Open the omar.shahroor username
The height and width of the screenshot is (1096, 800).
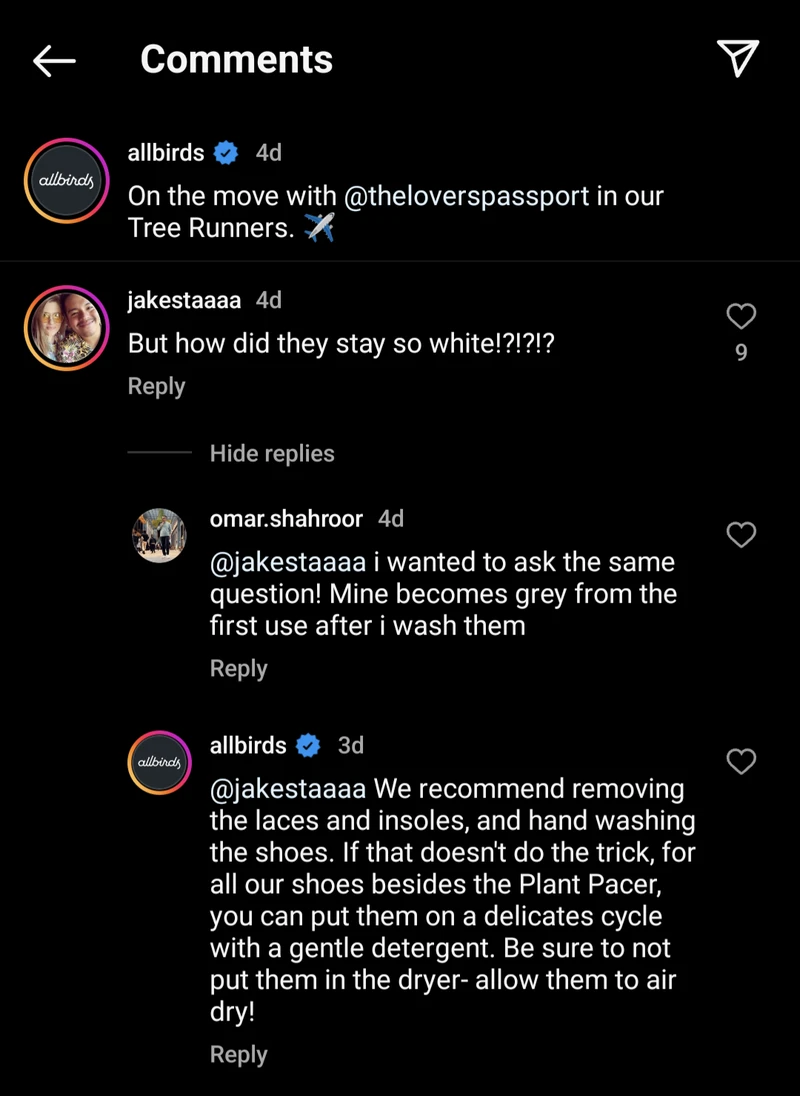coord(286,519)
